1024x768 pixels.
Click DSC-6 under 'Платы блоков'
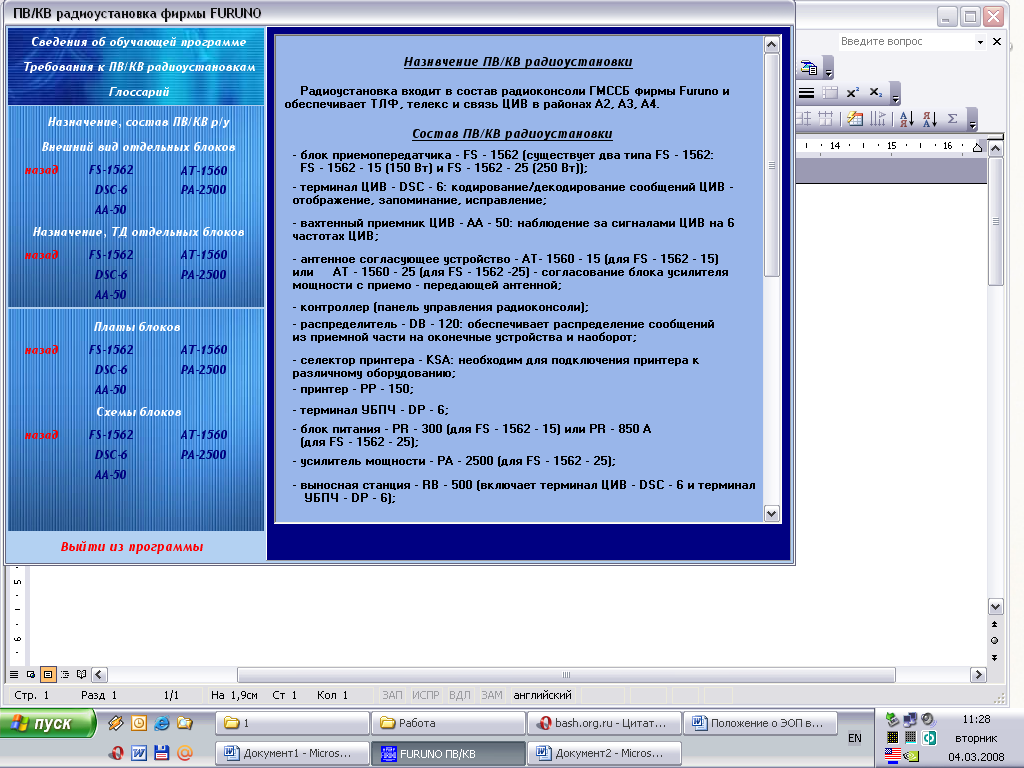[111, 370]
